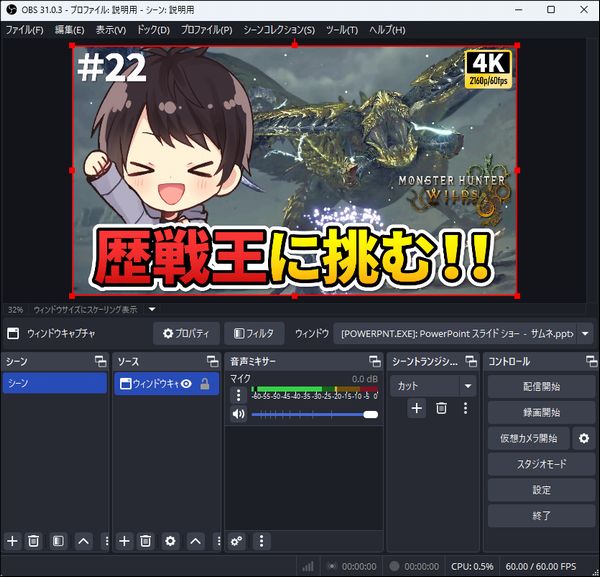The width and height of the screenshot is (600, 577).
Task: Click the streaming time status indicator
Action: pyautogui.click(x=352, y=566)
